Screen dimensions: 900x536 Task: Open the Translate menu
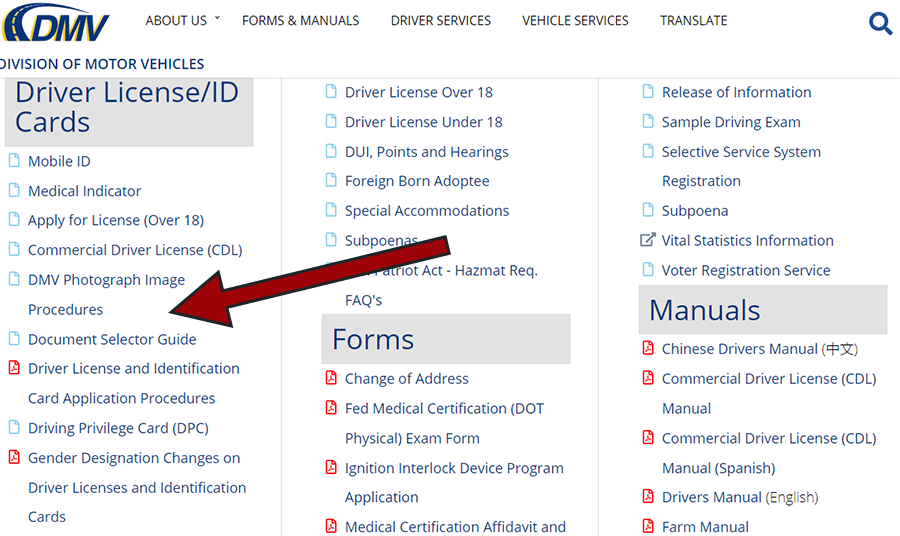pos(693,21)
